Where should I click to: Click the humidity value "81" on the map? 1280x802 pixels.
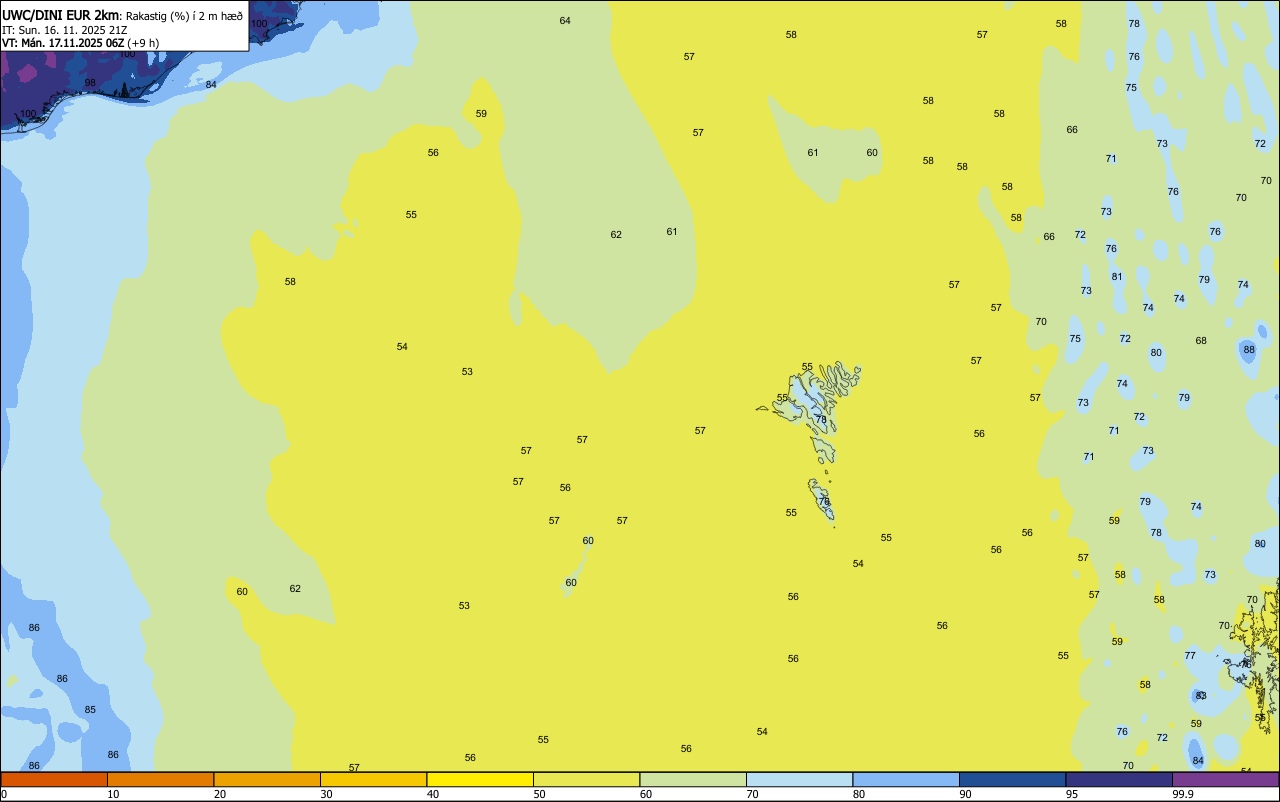(1117, 277)
